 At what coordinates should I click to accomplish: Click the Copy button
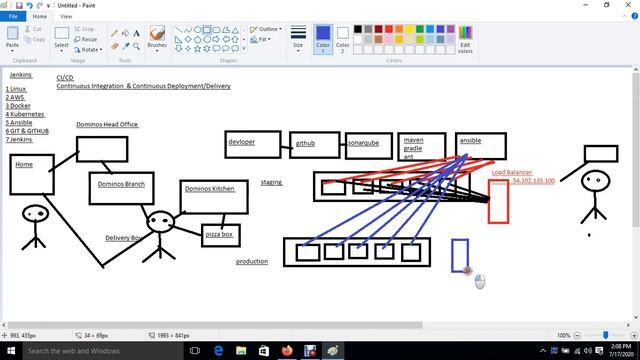tap(35, 39)
